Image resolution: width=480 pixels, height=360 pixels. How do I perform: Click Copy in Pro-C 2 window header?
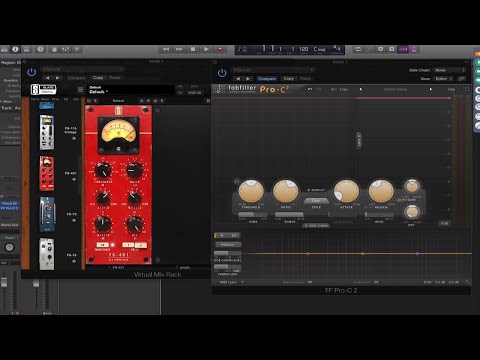tap(289, 79)
